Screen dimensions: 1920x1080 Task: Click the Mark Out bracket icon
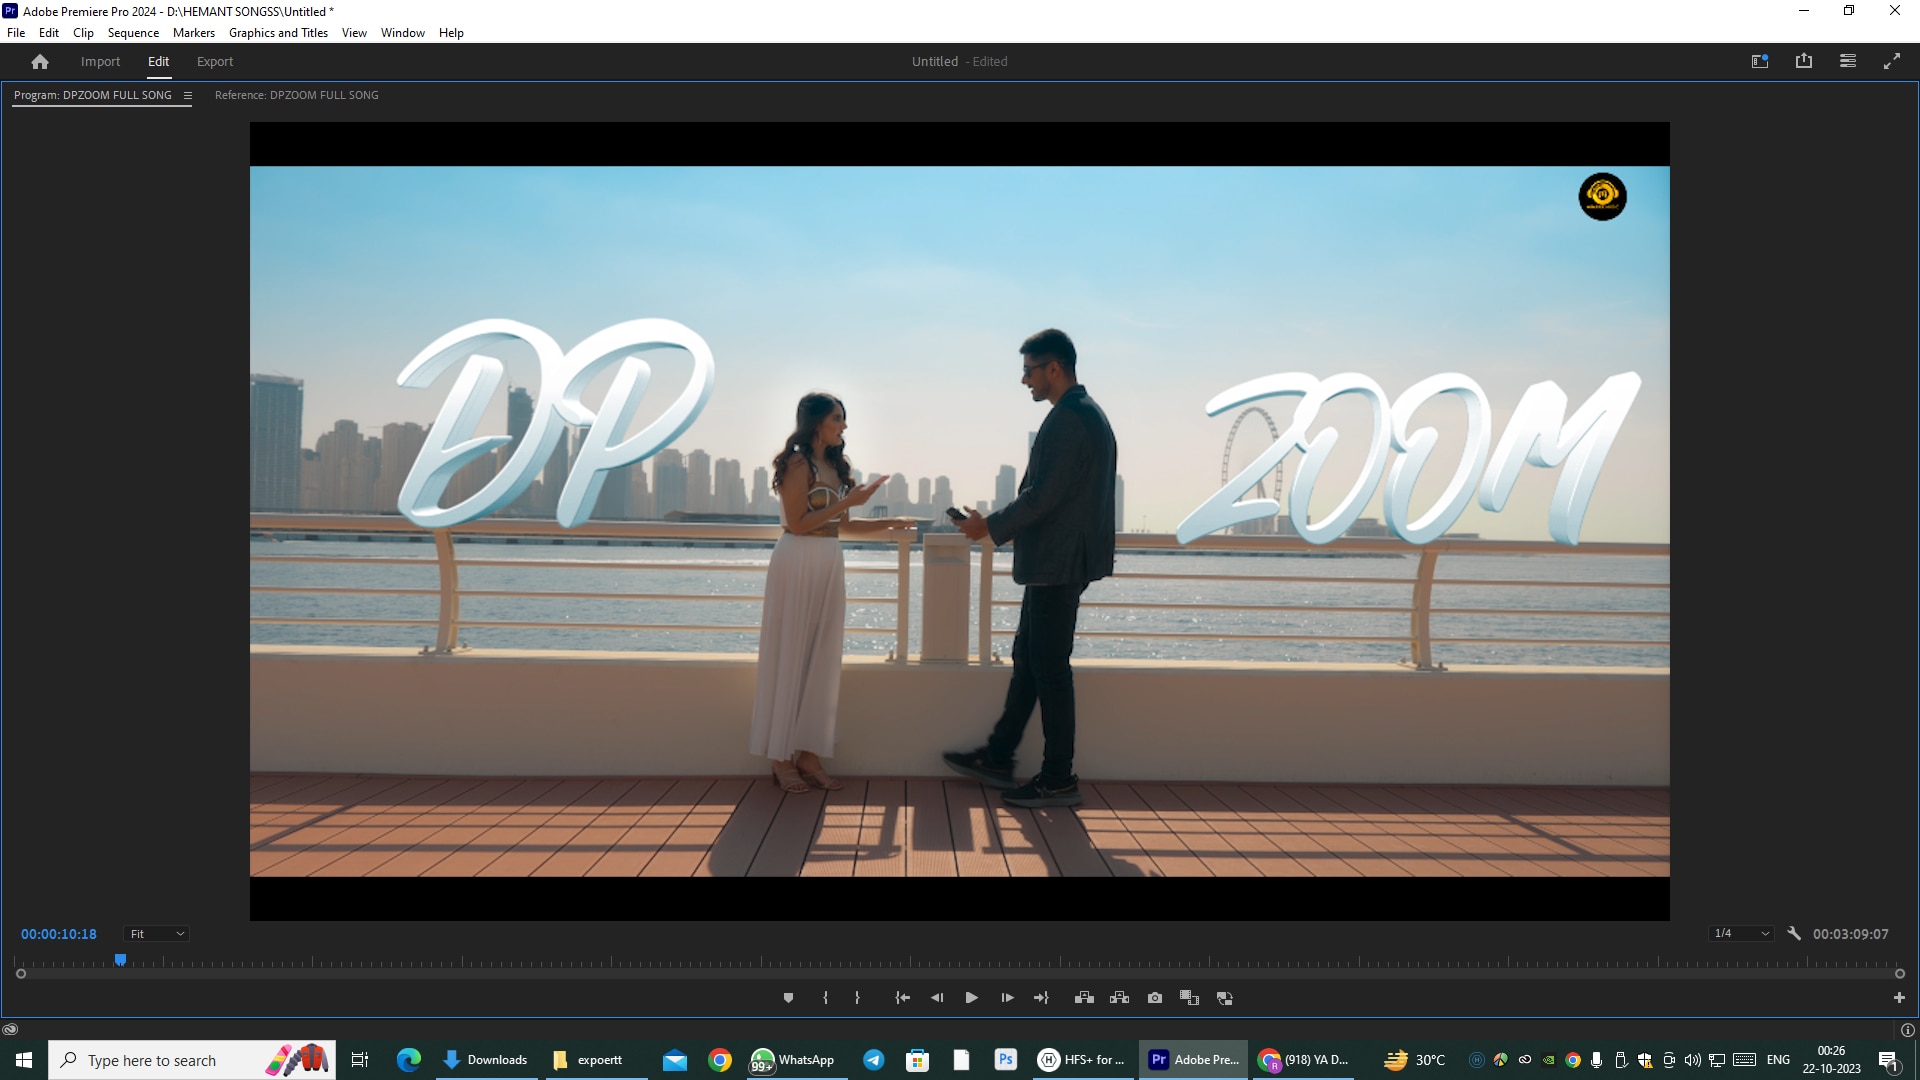(857, 998)
